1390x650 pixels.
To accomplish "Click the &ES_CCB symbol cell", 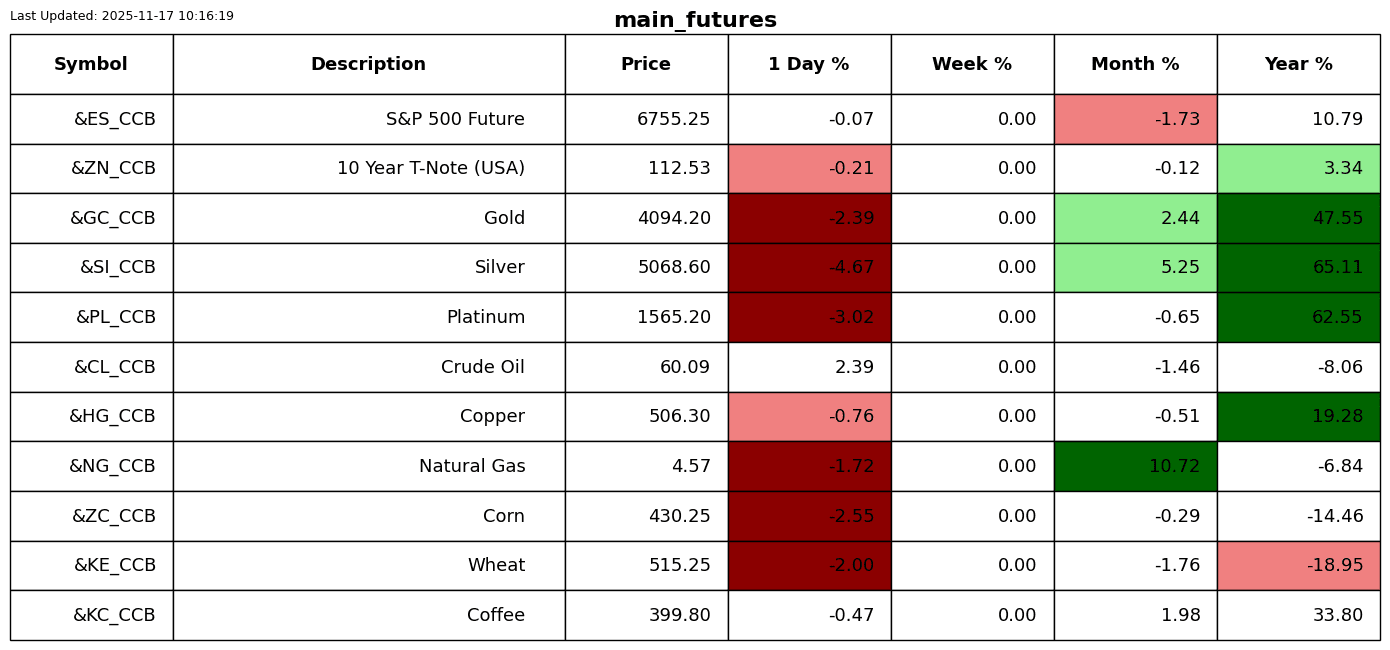I will pyautogui.click(x=114, y=120).
